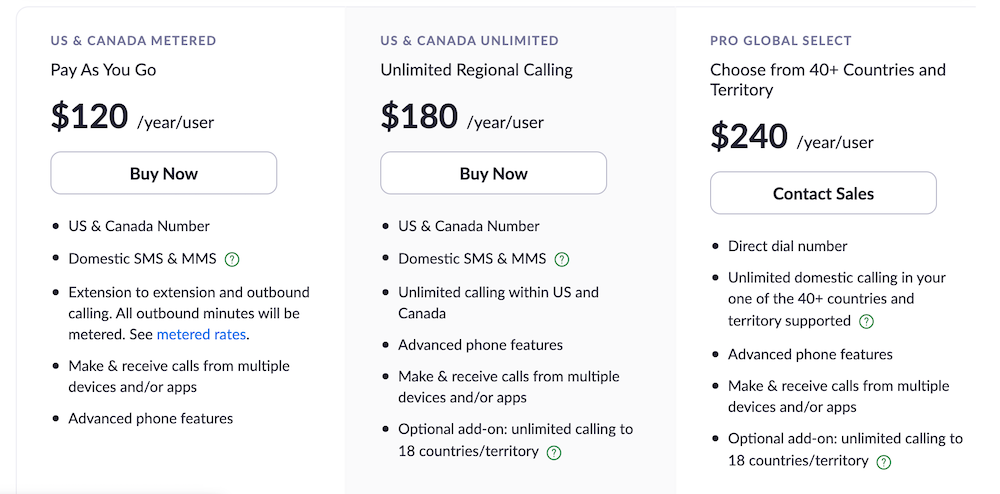Image resolution: width=1000 pixels, height=494 pixels.
Task: Open help icon for Unlimited plan's 18 countries add-on
Action: pyautogui.click(x=554, y=453)
